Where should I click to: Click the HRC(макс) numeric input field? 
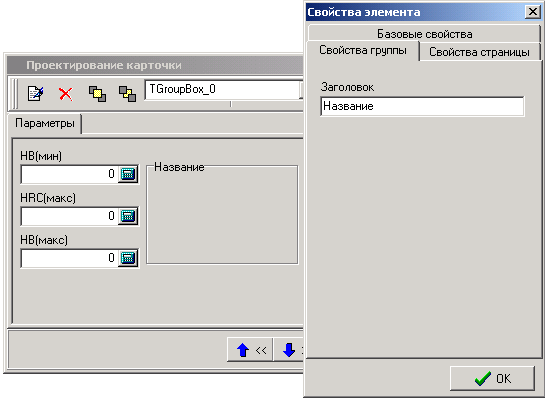coord(70,216)
